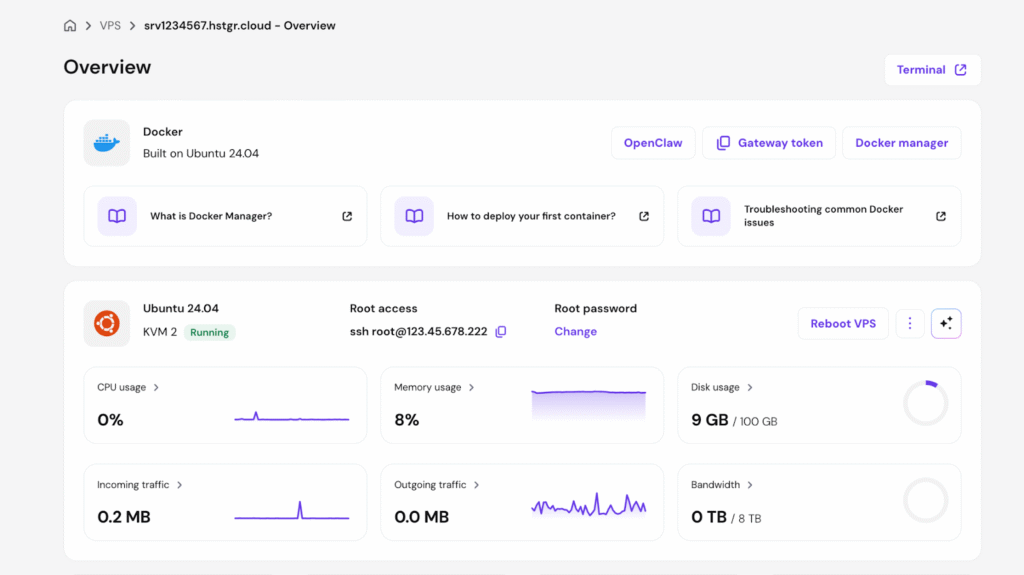The width and height of the screenshot is (1024, 575).
Task: Click the Outgoing traffic graph
Action: tap(588, 505)
